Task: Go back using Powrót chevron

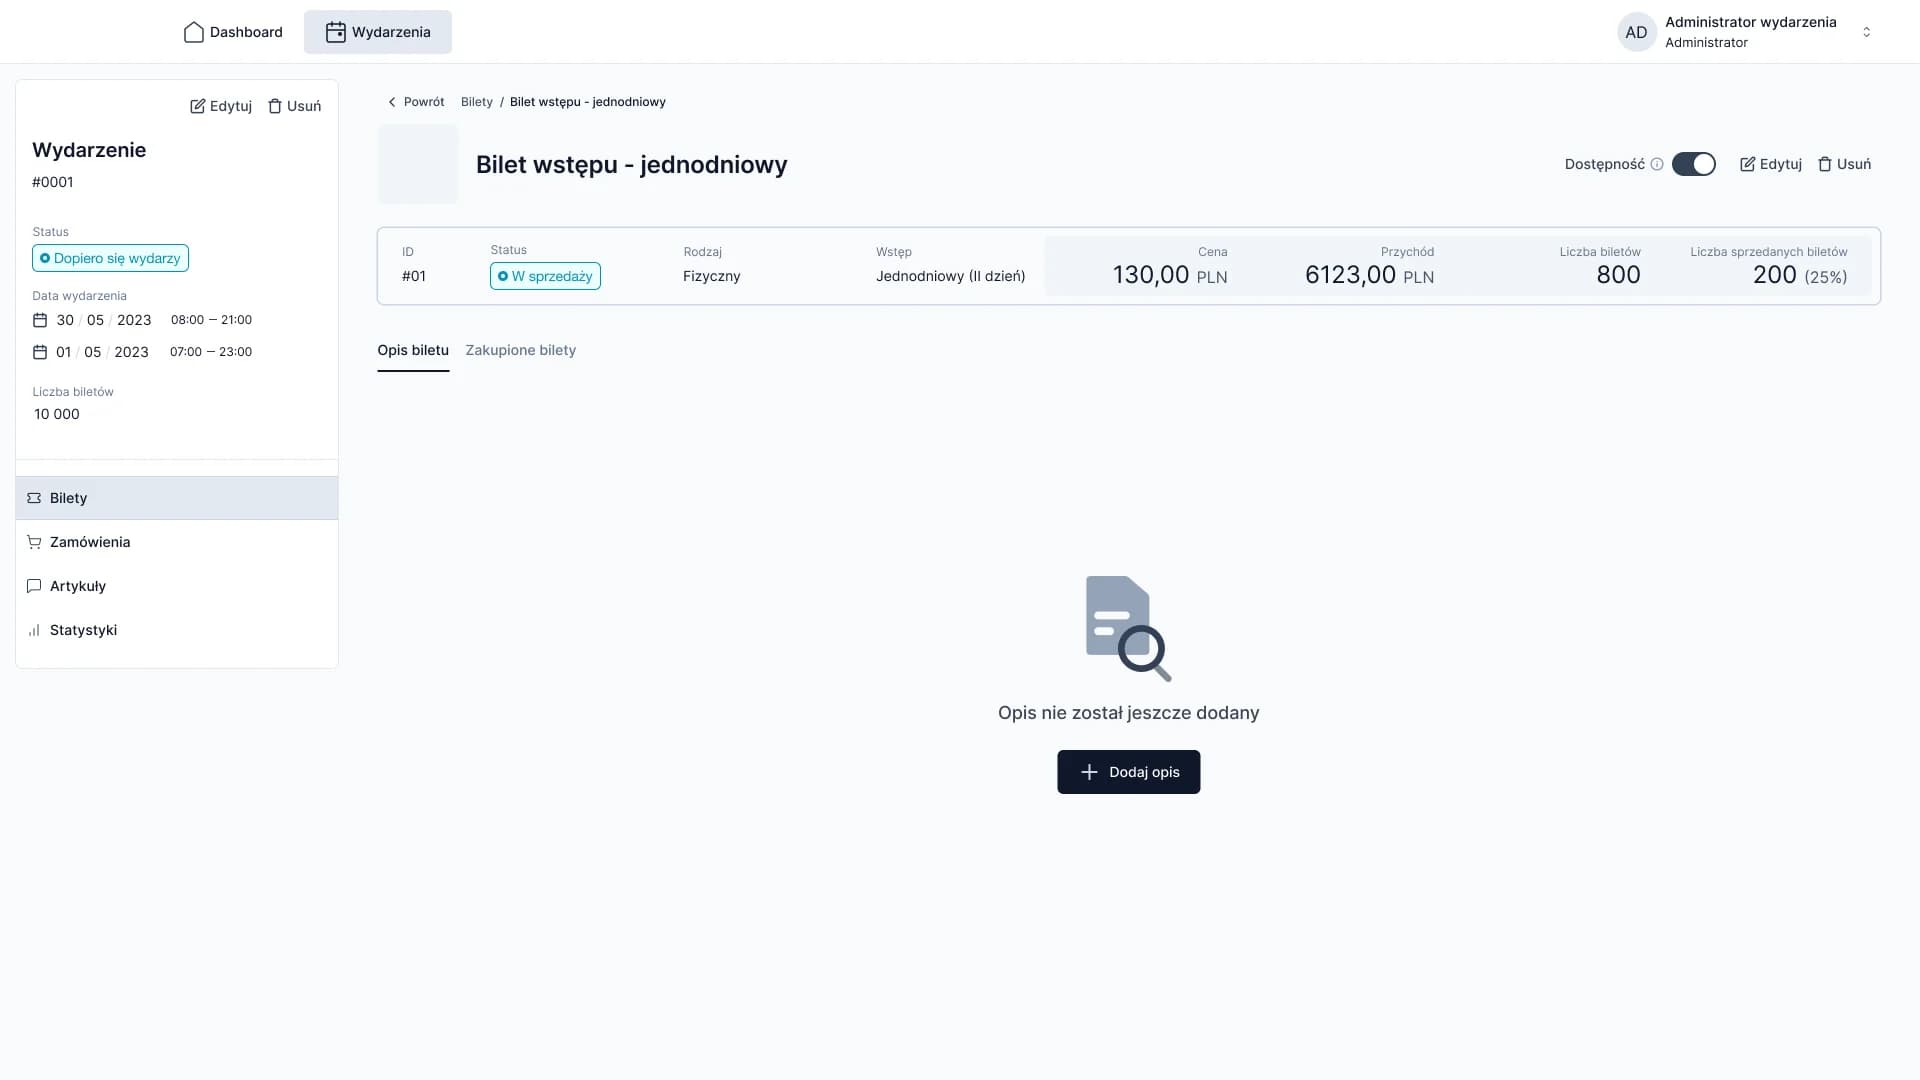Action: 392,102
